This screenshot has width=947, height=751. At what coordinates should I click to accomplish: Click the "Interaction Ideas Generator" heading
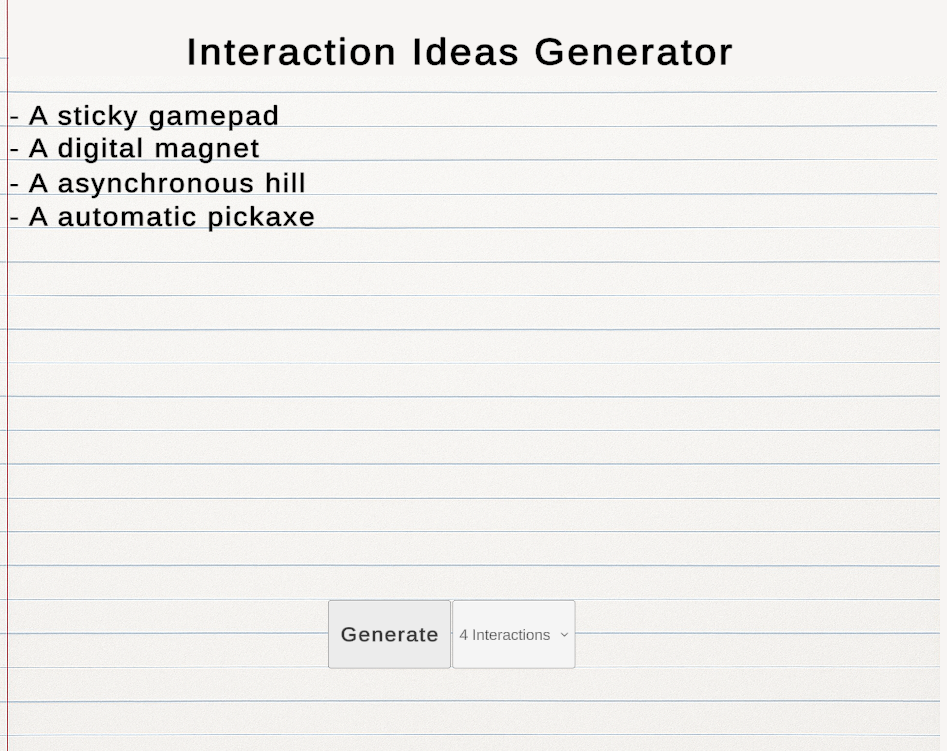[x=460, y=52]
